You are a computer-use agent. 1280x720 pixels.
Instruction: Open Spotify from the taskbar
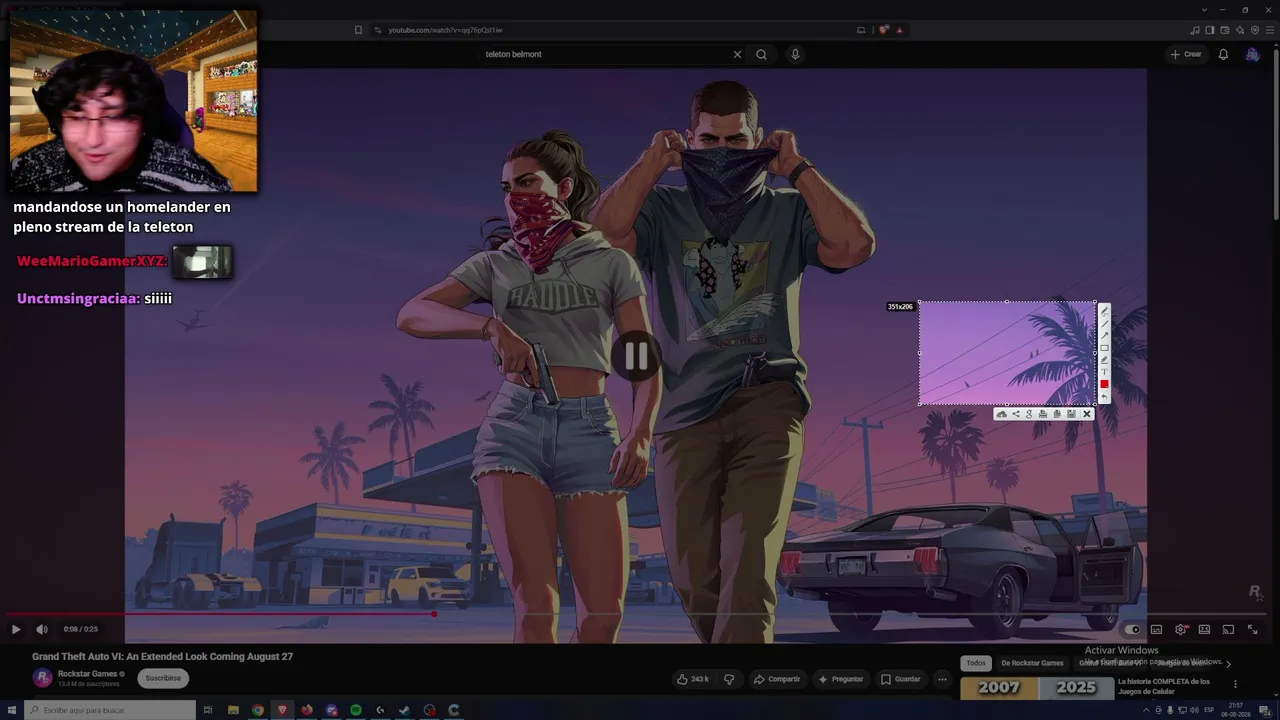[x=356, y=710]
